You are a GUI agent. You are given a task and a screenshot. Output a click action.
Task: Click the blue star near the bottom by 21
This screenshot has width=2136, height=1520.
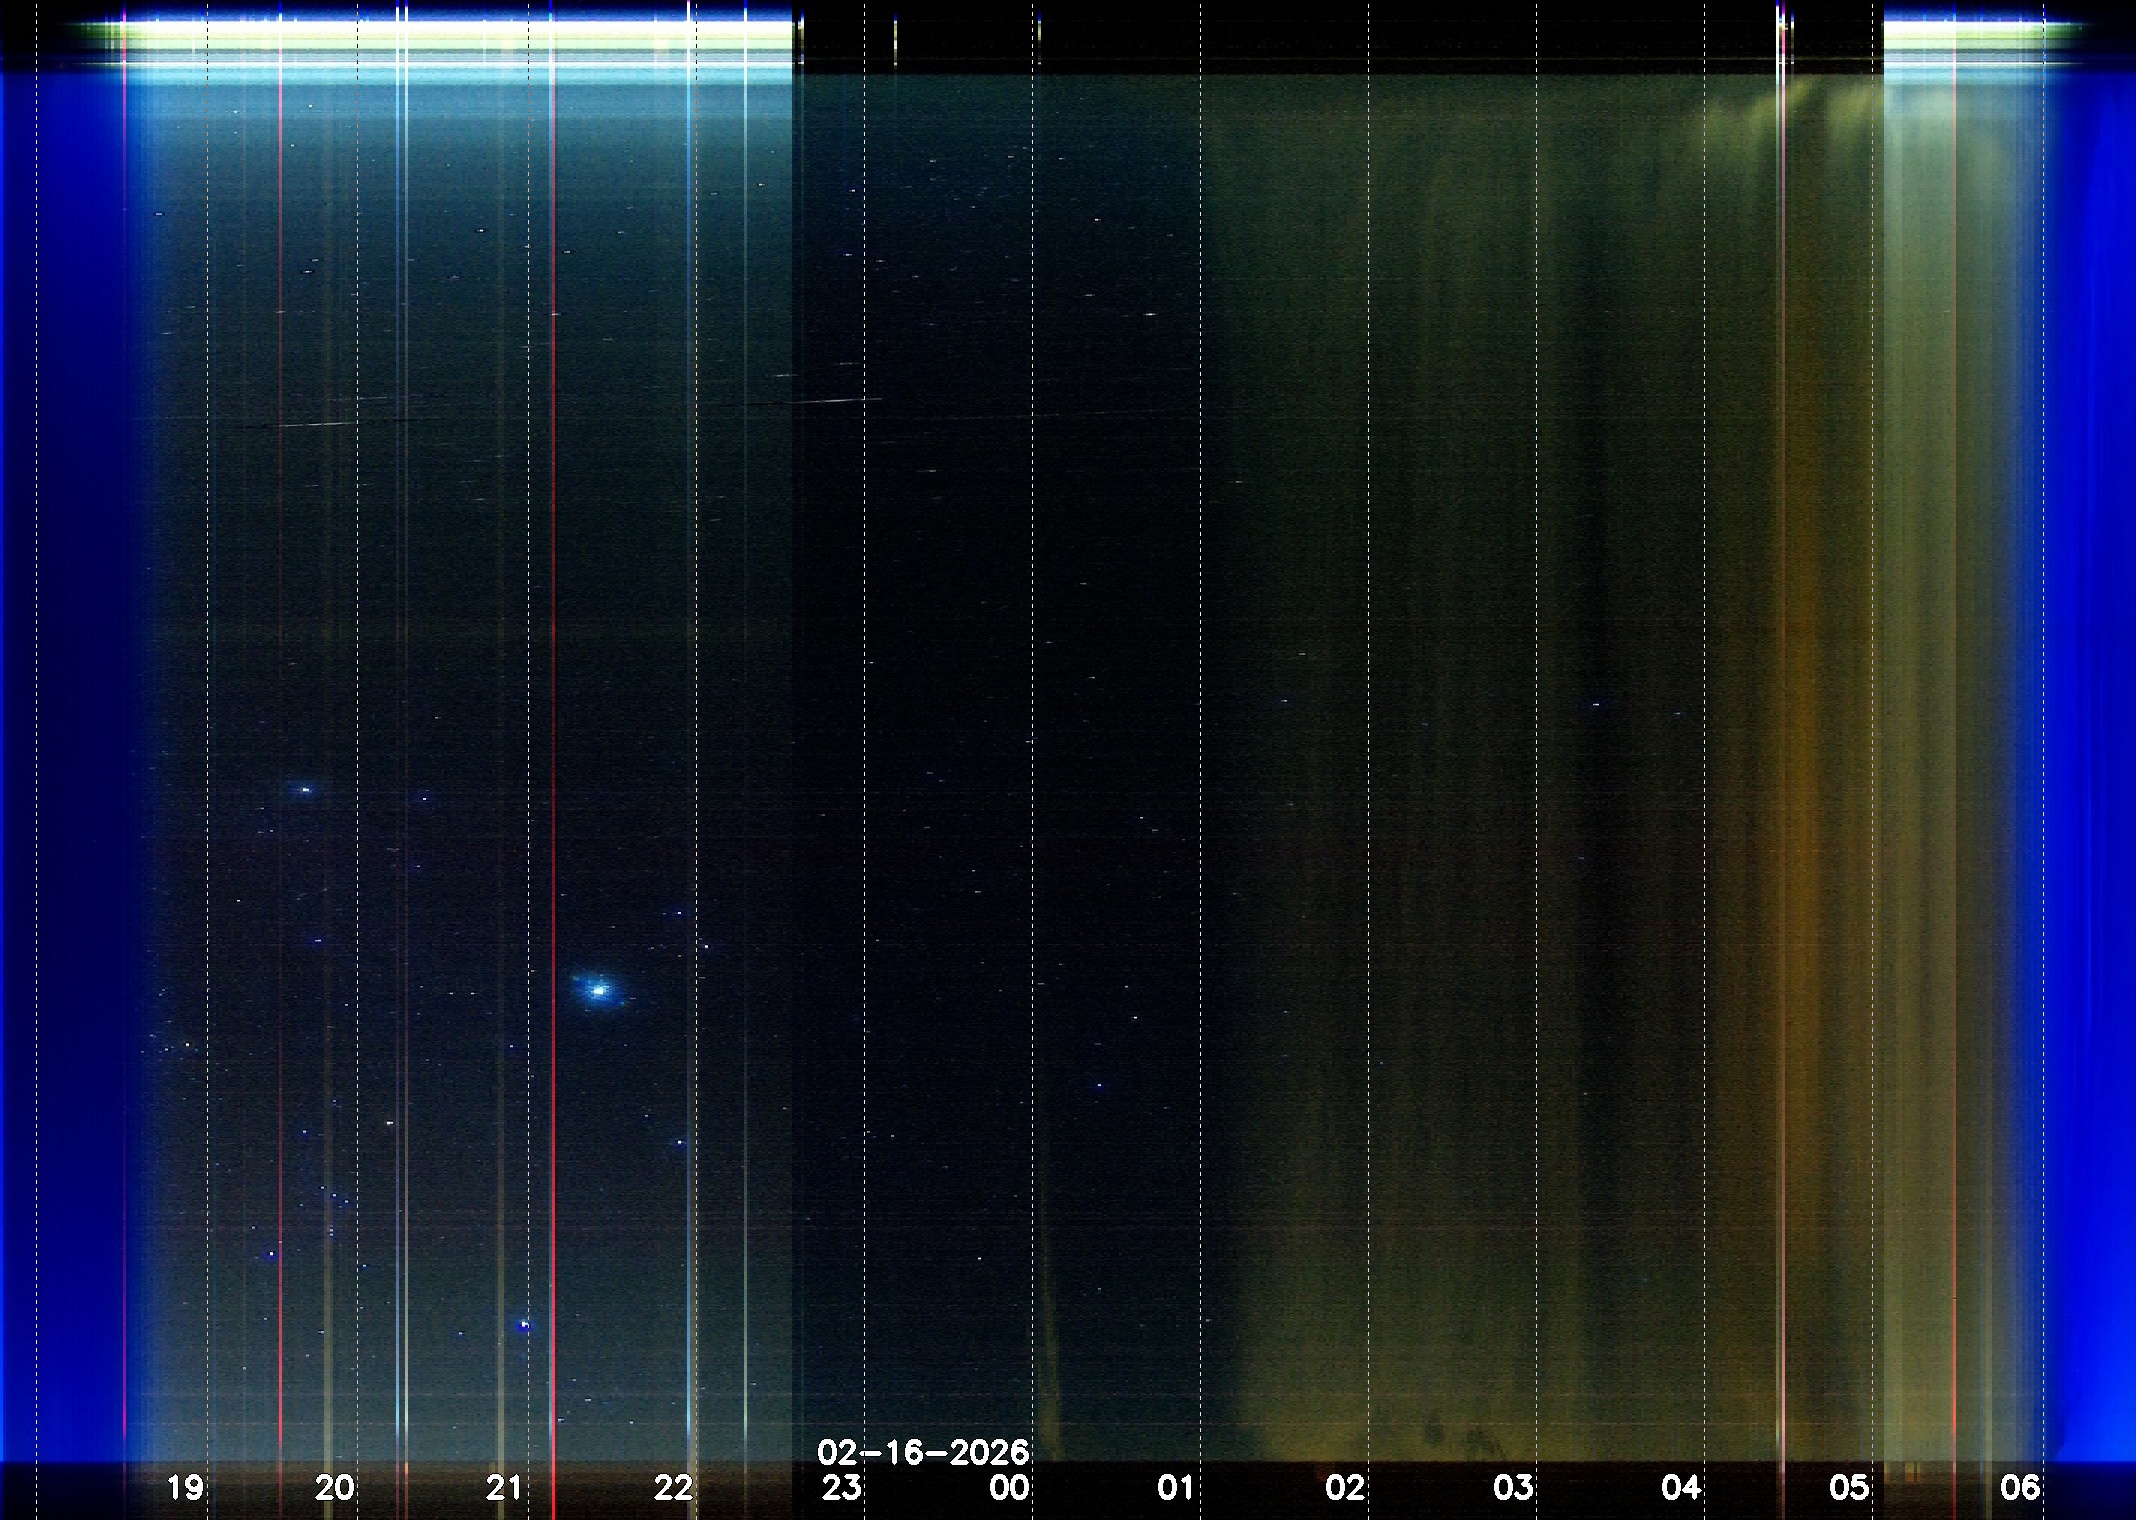(x=523, y=1326)
